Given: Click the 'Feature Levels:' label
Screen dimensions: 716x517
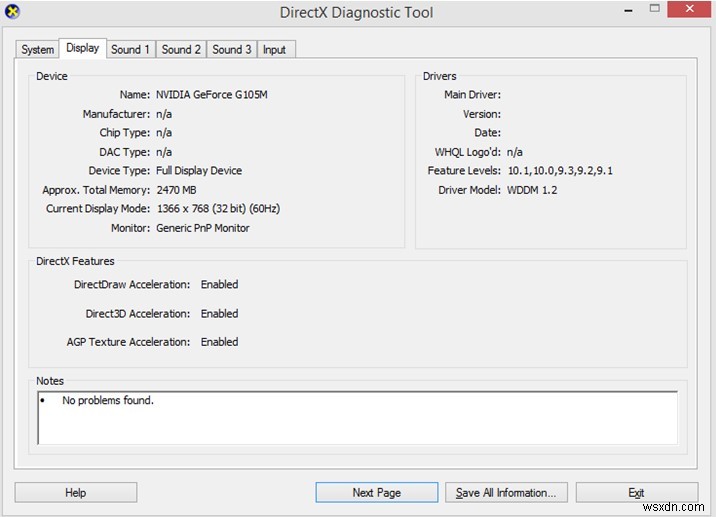Looking at the screenshot, I should (x=464, y=171).
